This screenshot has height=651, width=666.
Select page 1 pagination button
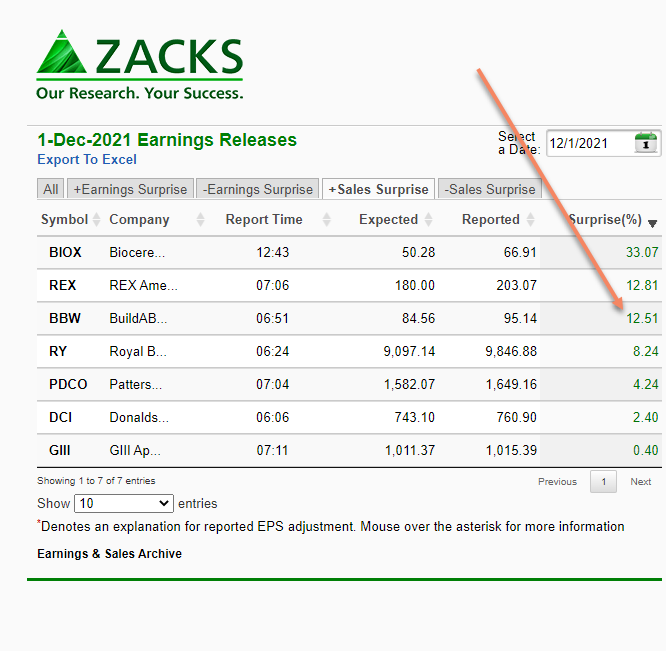click(603, 482)
